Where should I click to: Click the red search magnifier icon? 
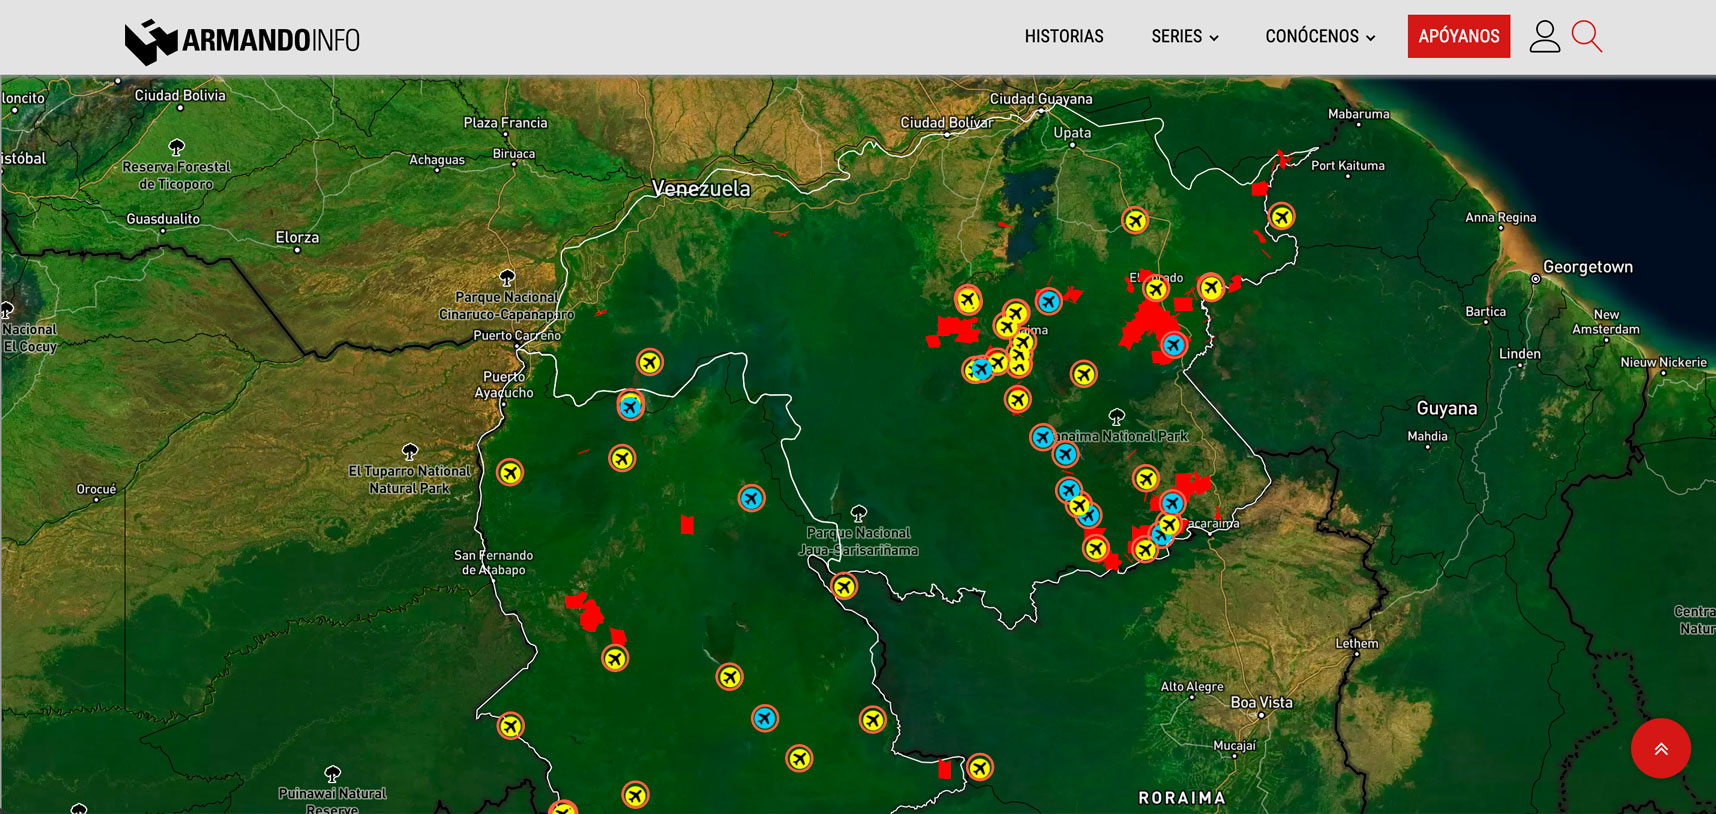coord(1586,37)
